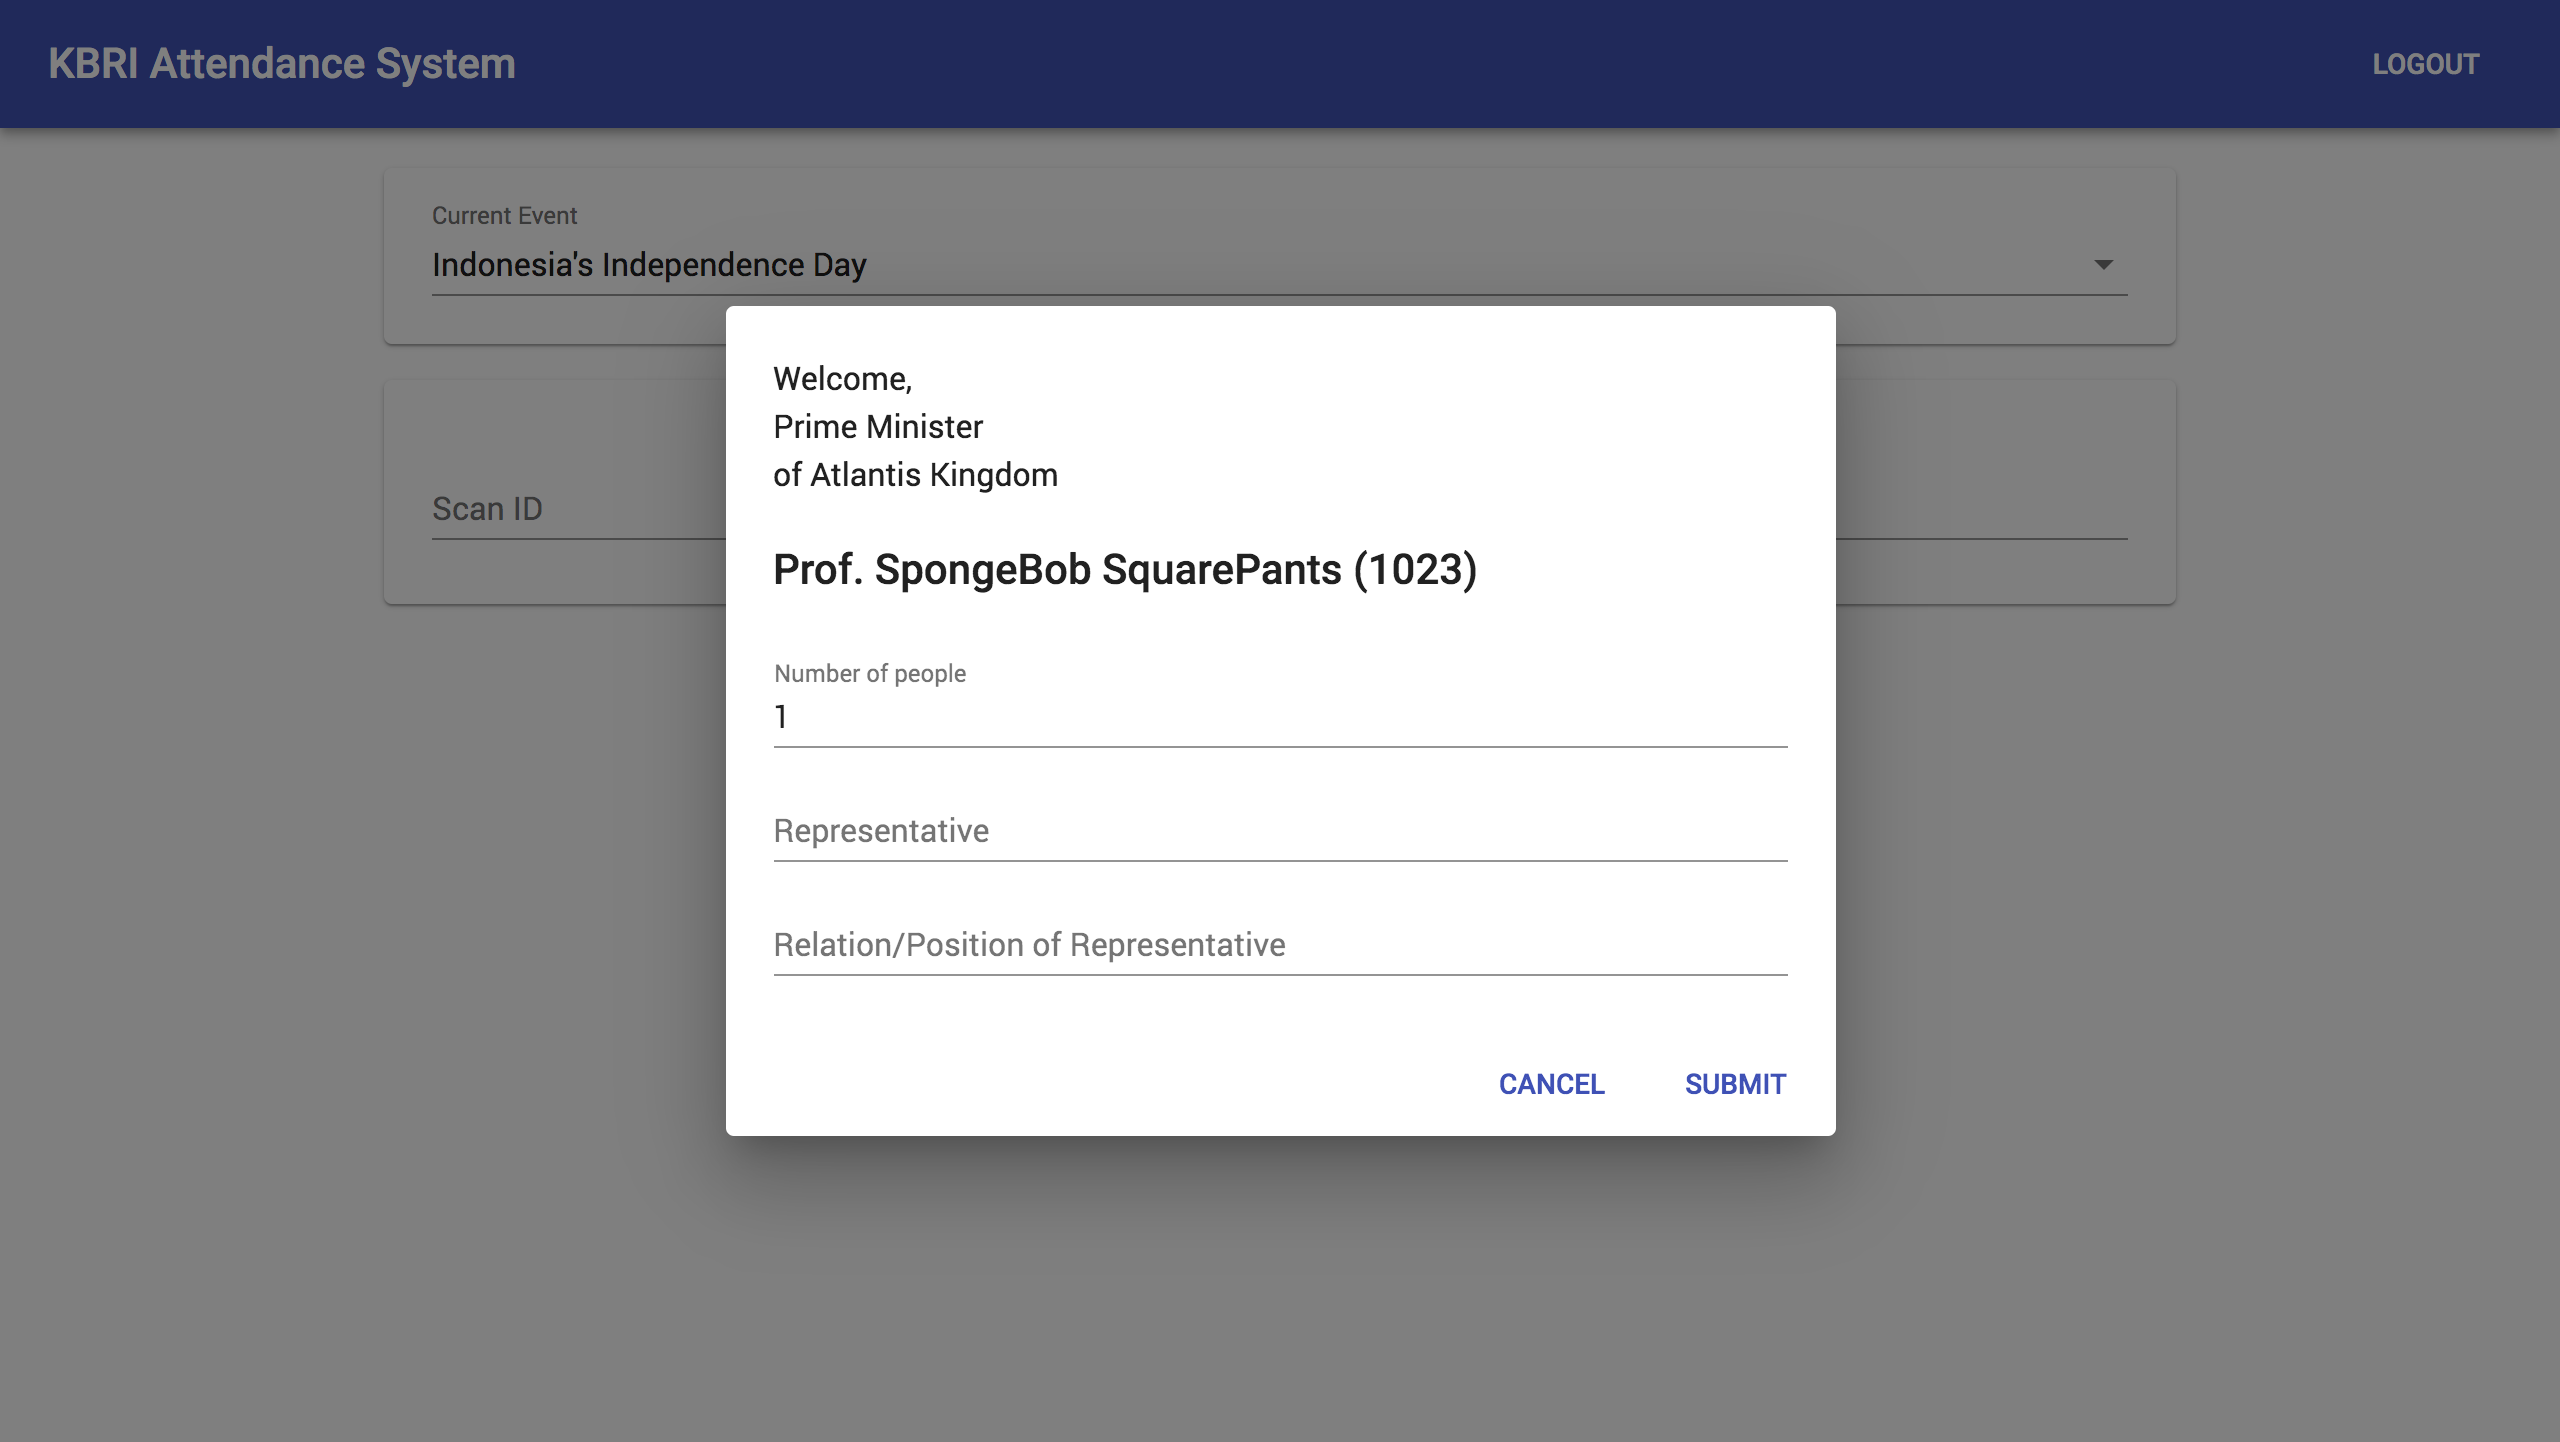Image resolution: width=2560 pixels, height=1442 pixels.
Task: Click the of Atlantis Kingdom text
Action: click(915, 475)
